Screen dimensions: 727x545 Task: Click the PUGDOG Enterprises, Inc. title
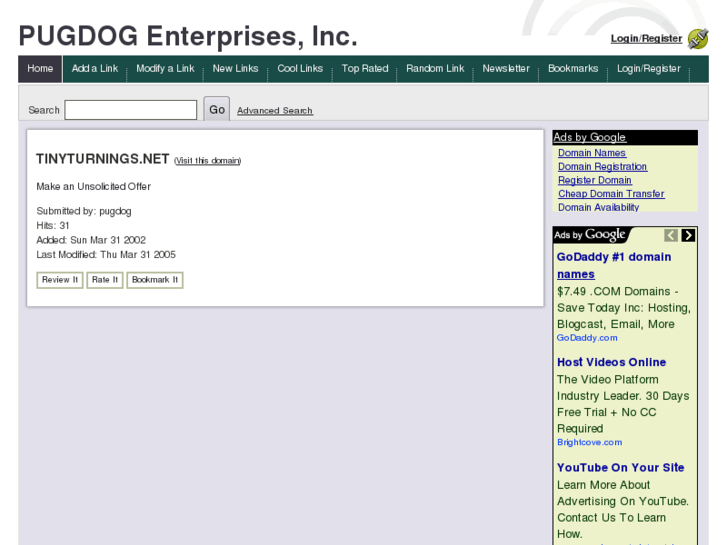tap(188, 37)
